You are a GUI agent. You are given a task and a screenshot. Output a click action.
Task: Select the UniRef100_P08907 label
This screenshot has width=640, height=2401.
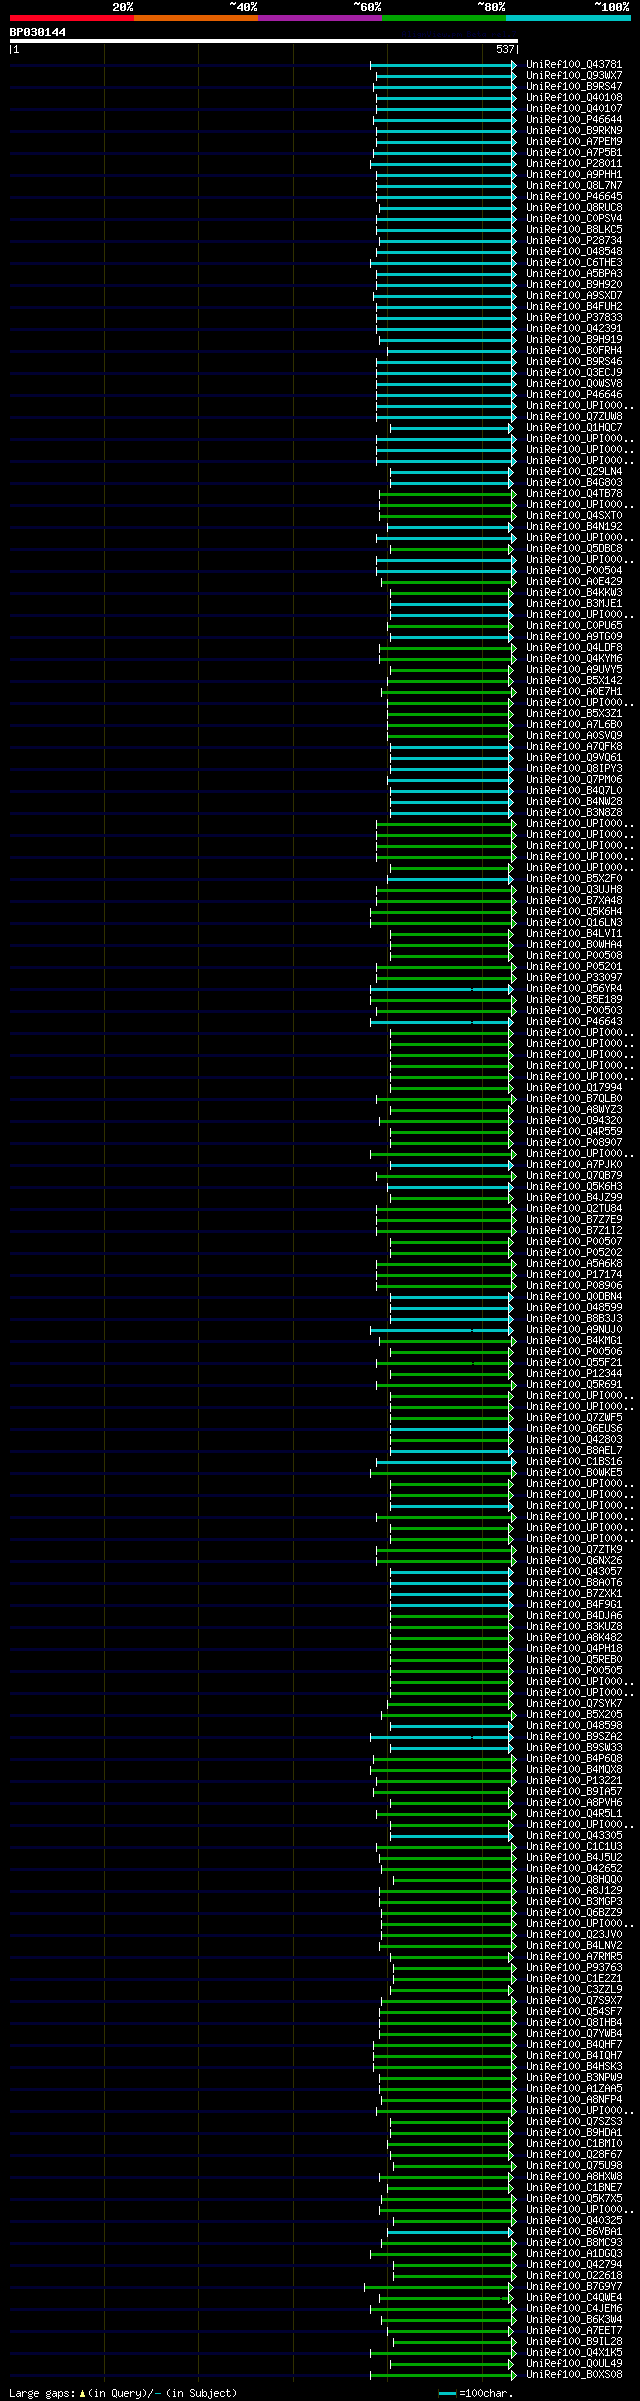point(574,1143)
